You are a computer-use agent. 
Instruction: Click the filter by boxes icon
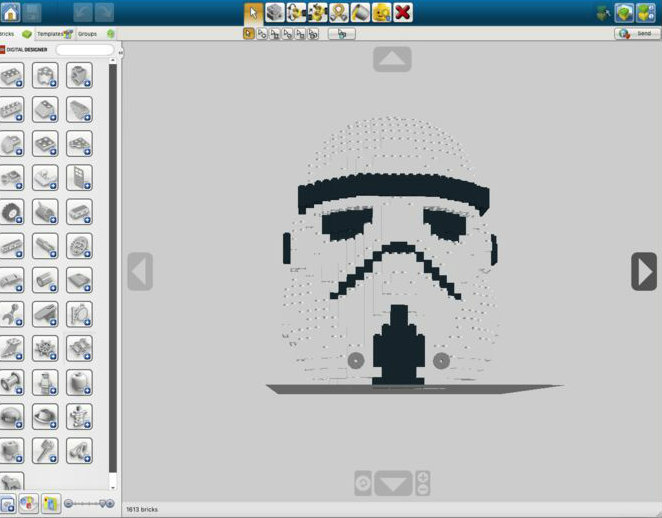click(50, 504)
